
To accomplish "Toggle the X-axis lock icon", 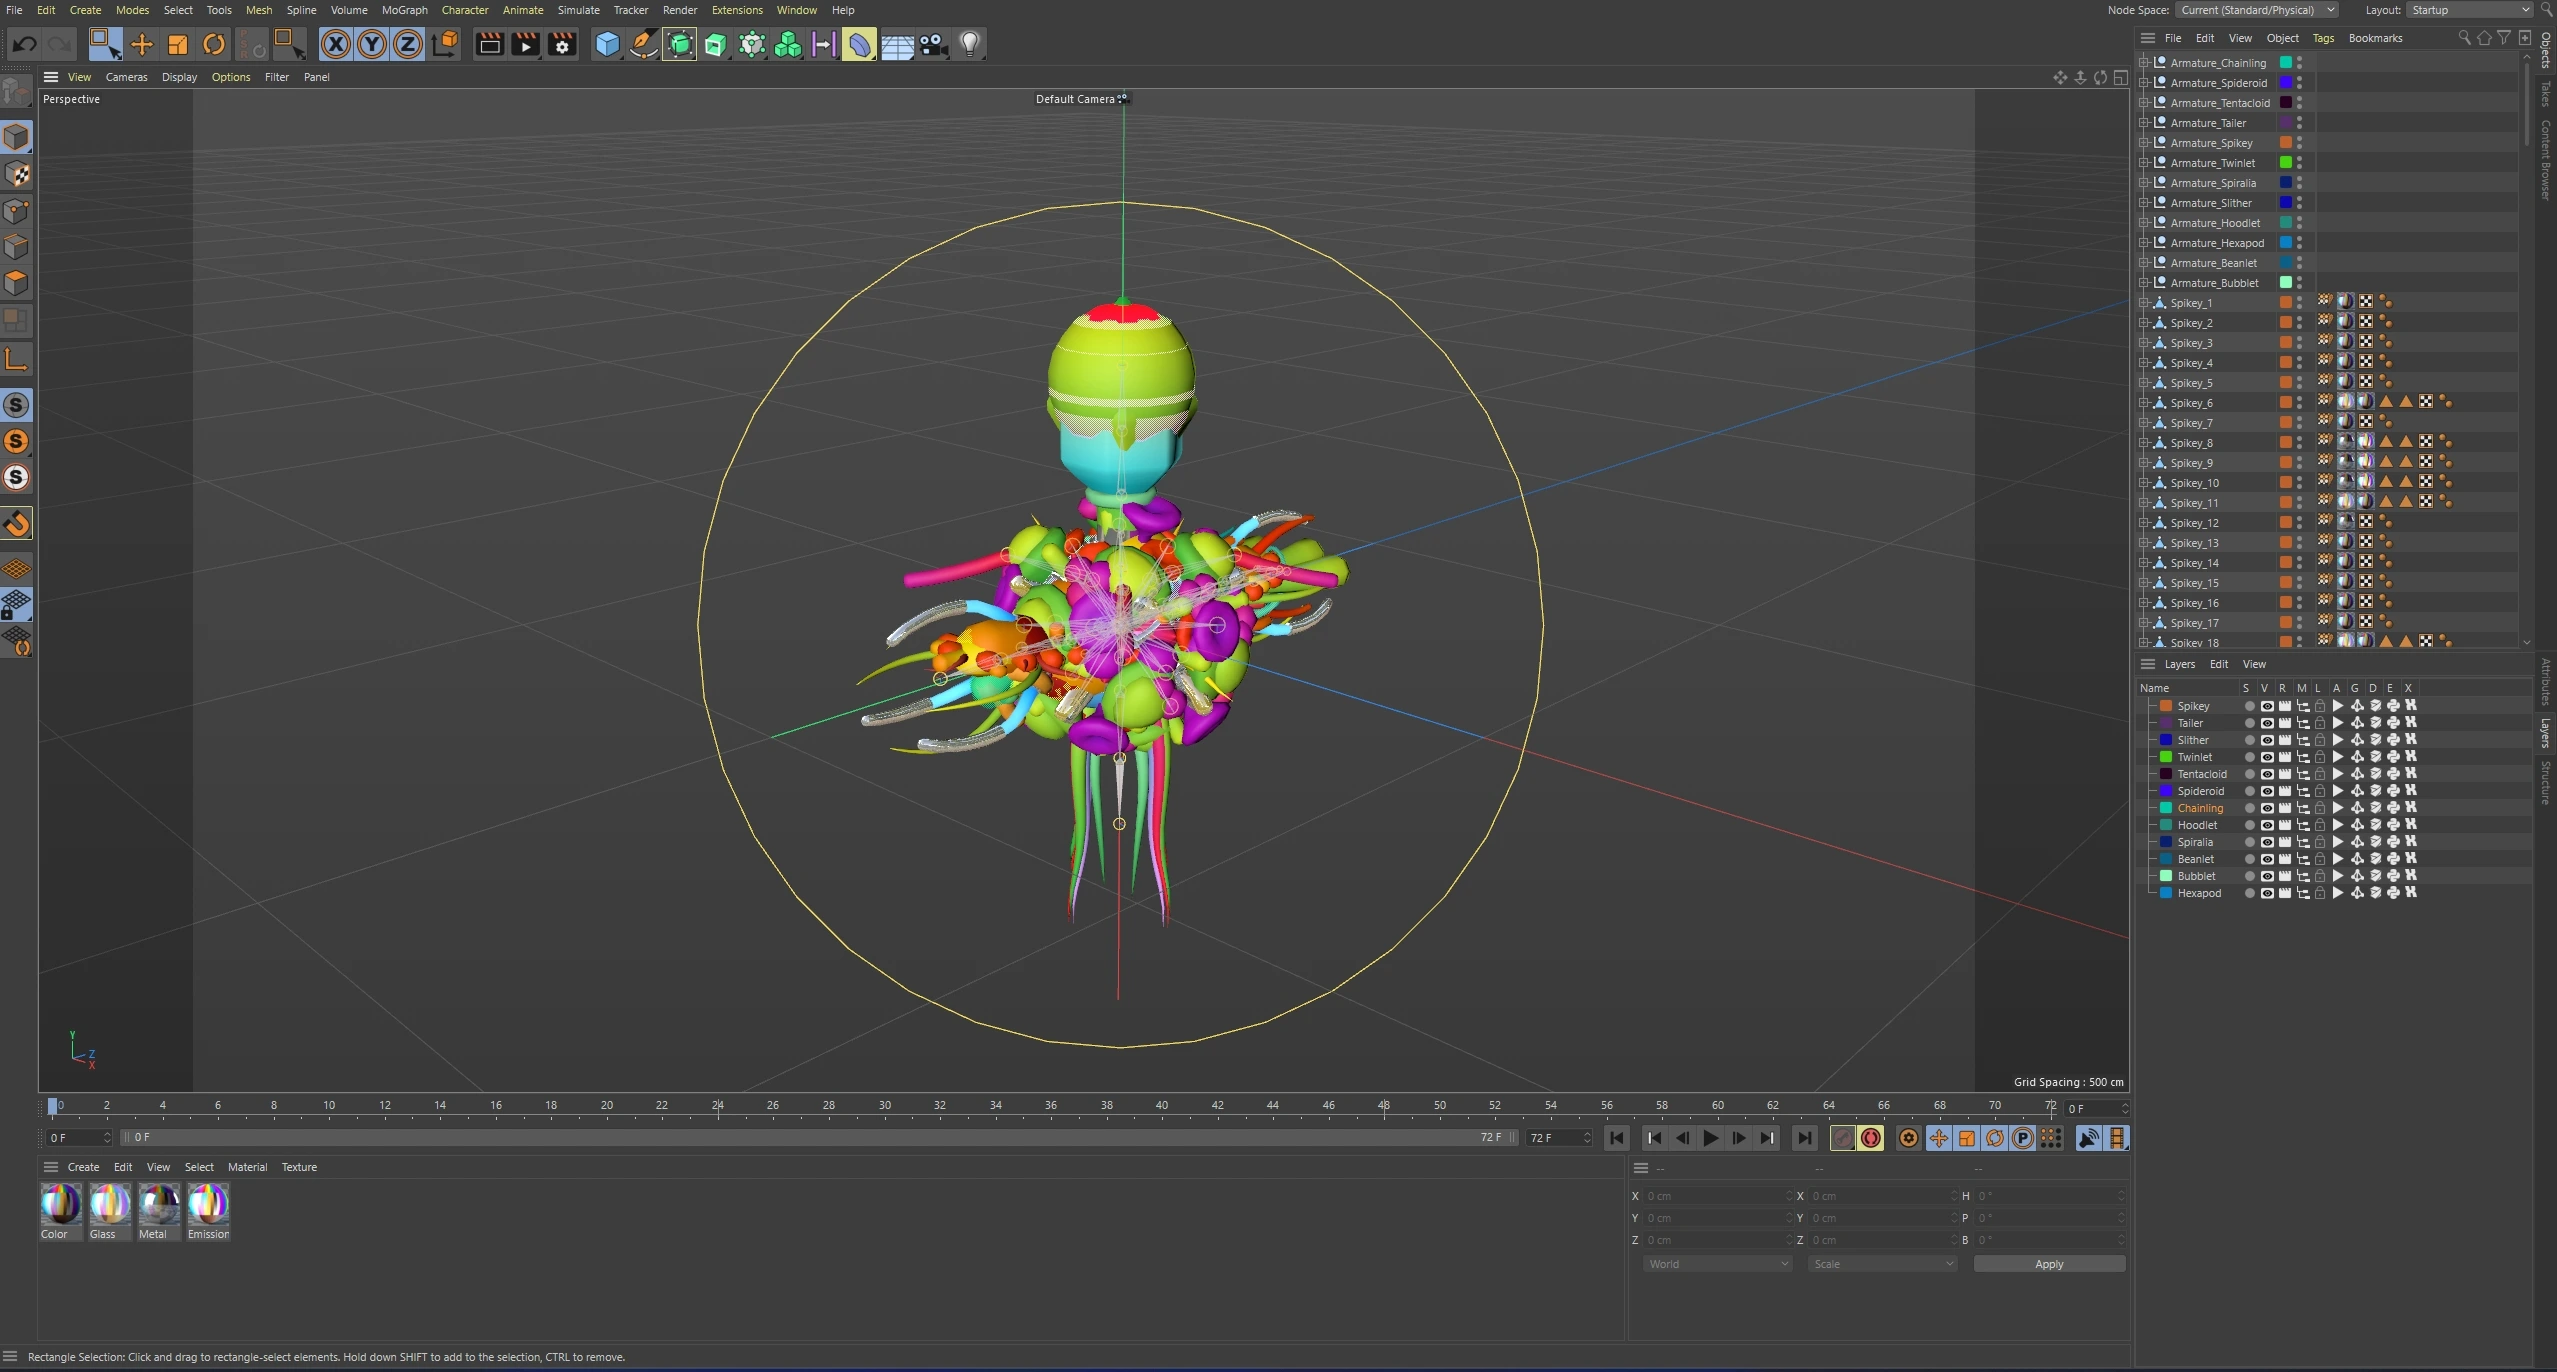I will point(336,44).
